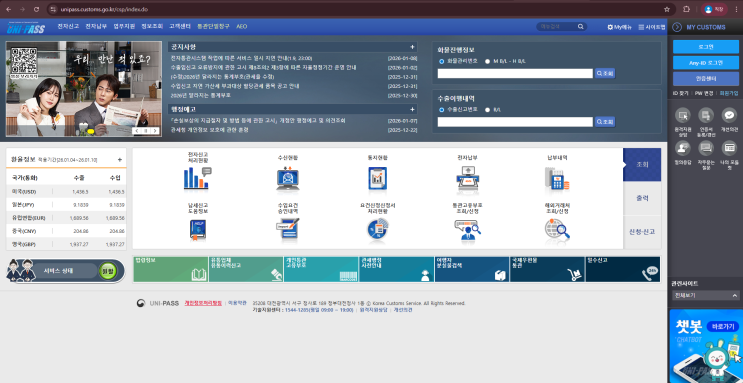This screenshot has height=383, width=743.
Task: Click the blue 로그인 button
Action: (706, 46)
